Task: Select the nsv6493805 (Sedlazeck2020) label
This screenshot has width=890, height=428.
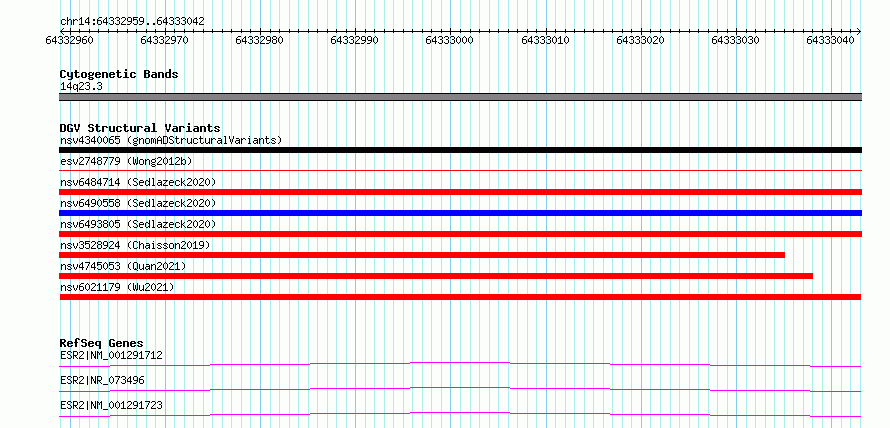Action: (x=138, y=224)
